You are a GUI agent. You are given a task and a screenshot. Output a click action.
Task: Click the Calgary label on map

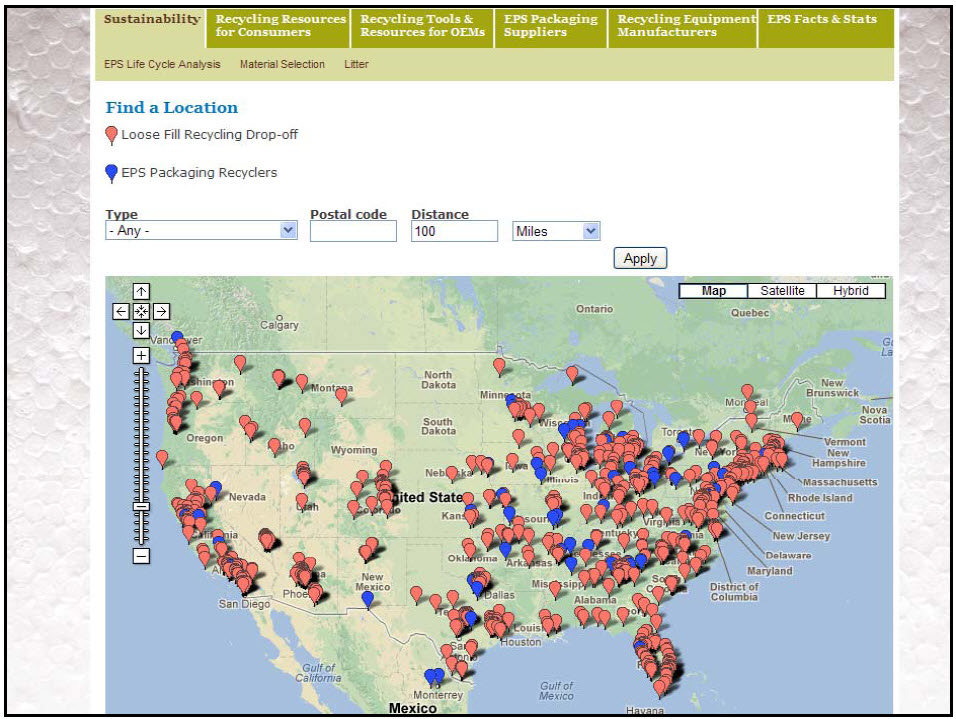pos(279,325)
